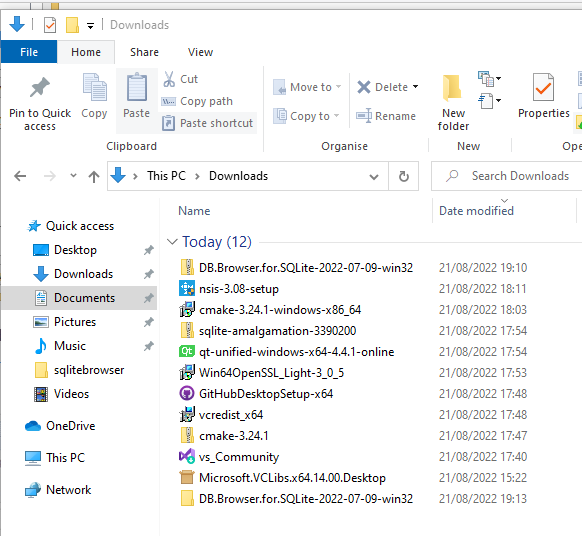Select the qt-unified-windows-x64-4.4.1-online file
This screenshot has height=536, width=582.
(297, 352)
